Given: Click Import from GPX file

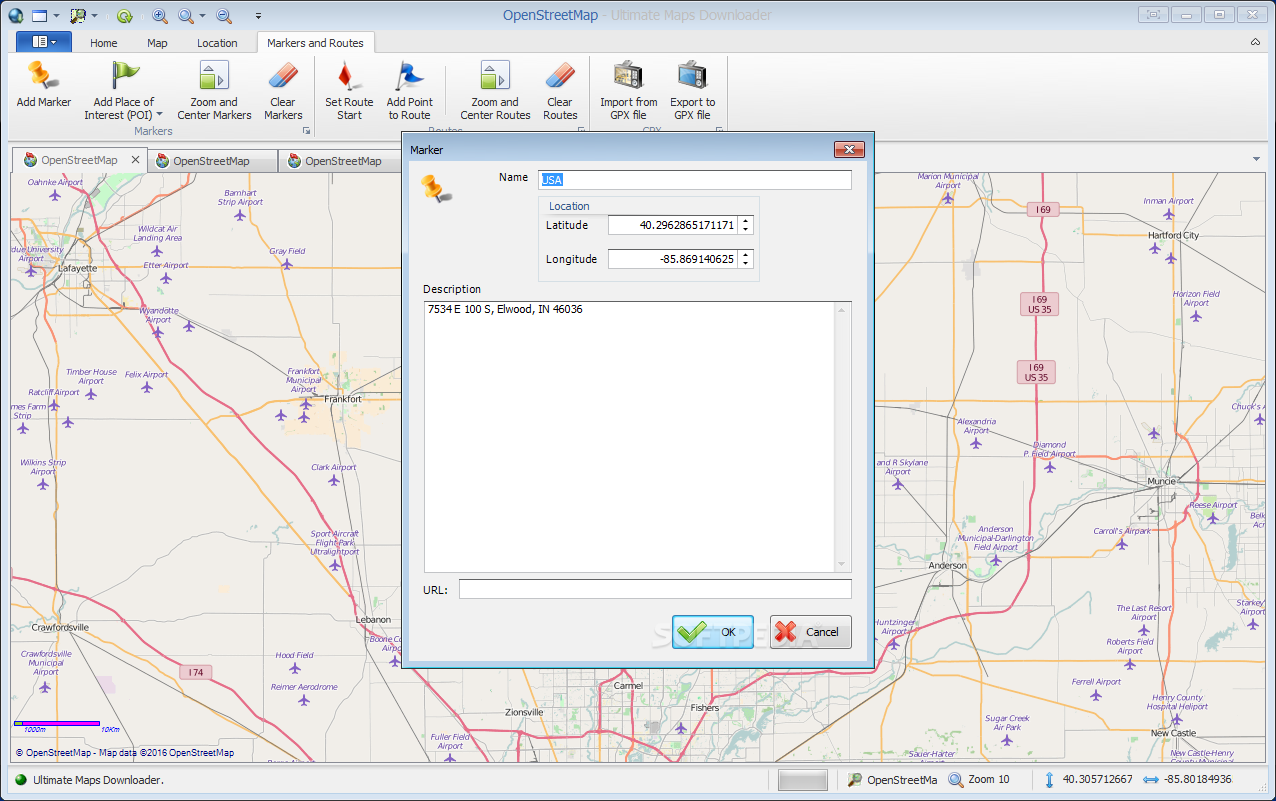Looking at the screenshot, I should point(629,90).
